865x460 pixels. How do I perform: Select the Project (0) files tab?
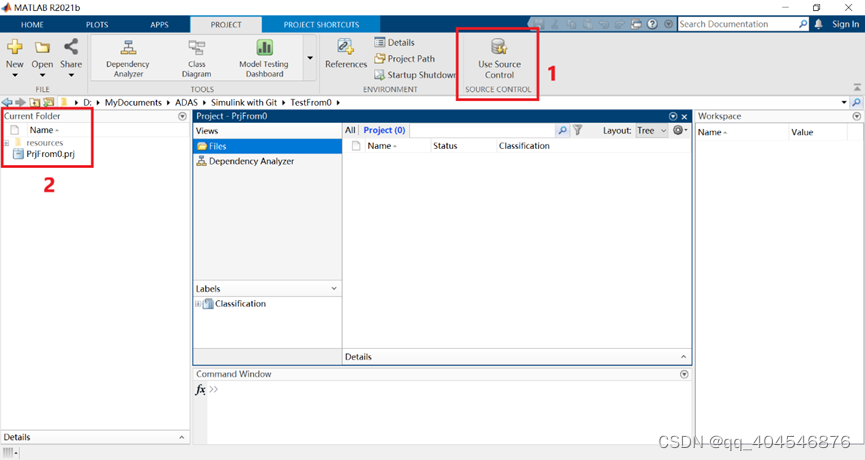(x=385, y=130)
